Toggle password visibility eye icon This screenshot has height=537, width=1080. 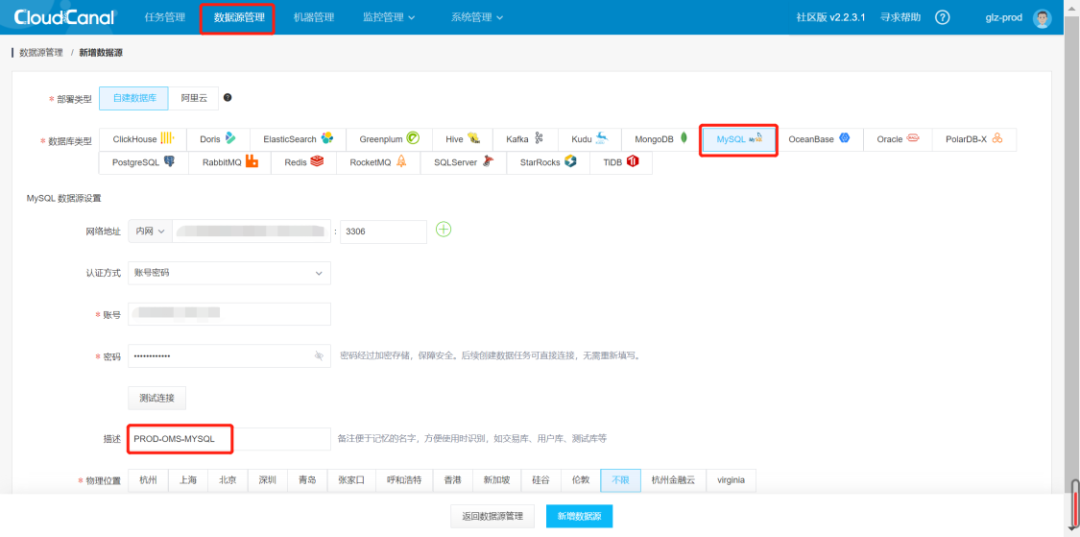click(x=318, y=356)
